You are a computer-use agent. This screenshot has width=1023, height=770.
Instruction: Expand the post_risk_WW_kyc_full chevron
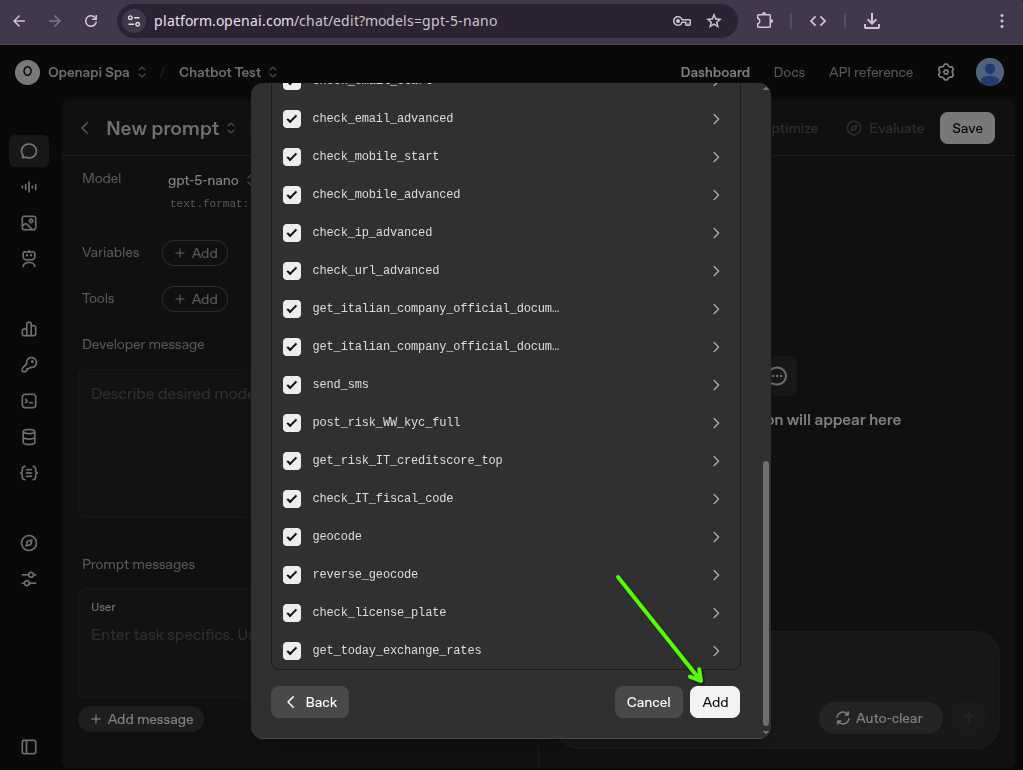pos(716,423)
